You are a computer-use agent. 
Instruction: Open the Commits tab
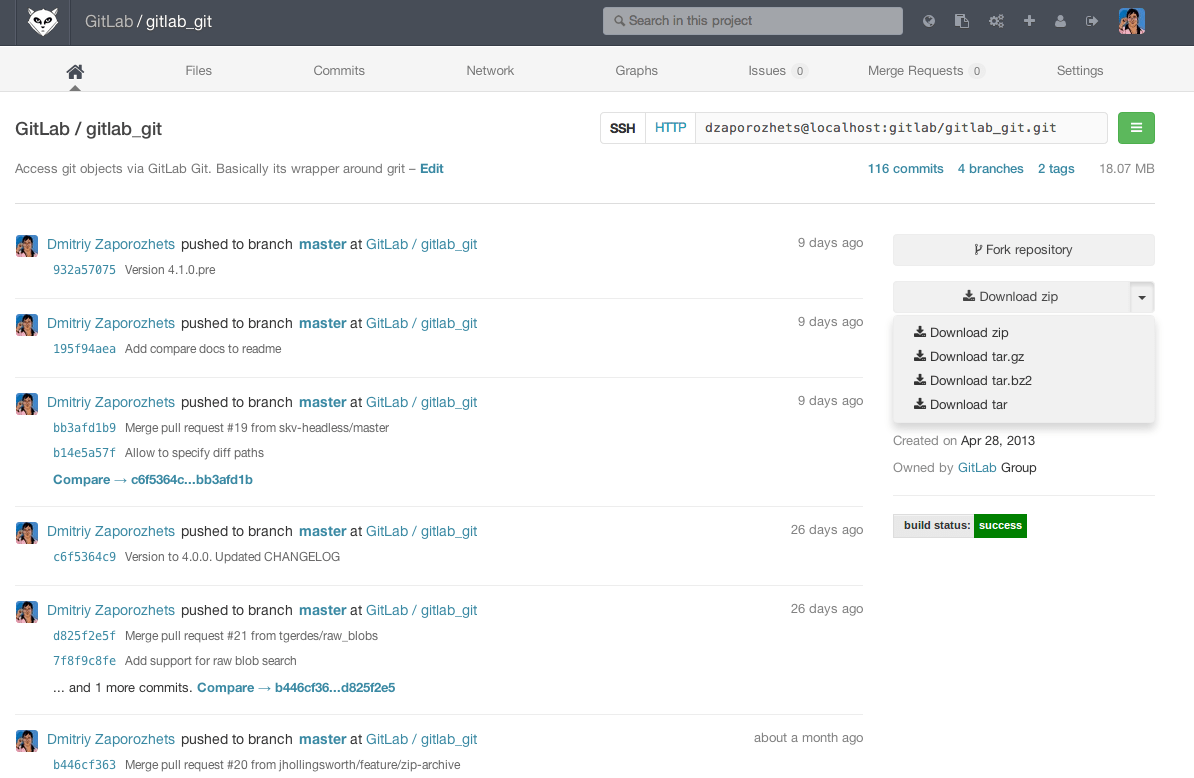tap(339, 71)
